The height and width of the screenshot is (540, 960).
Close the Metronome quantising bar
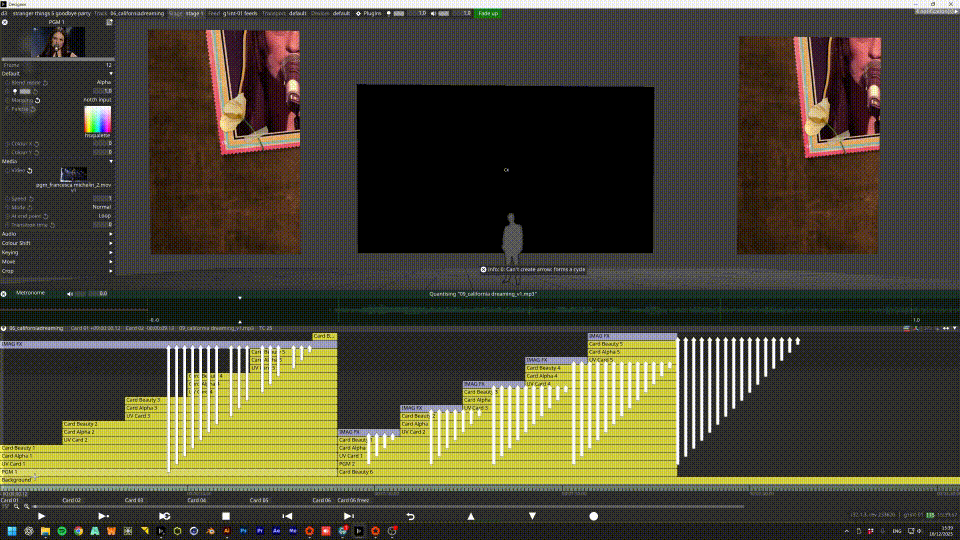pos(4,294)
